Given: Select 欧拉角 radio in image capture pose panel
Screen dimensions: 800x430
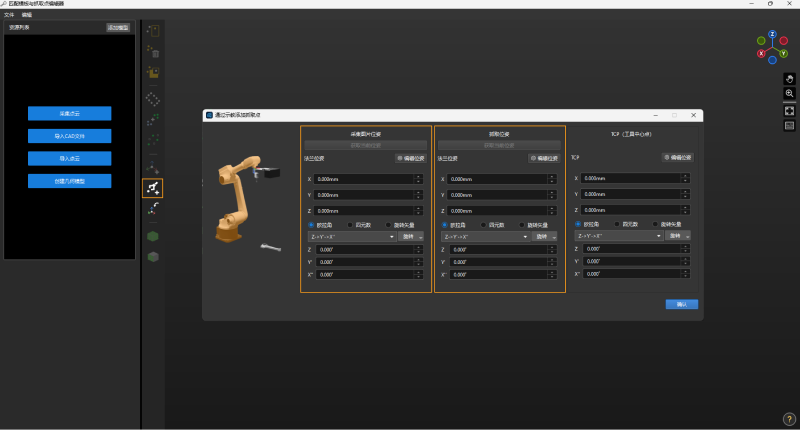Looking at the screenshot, I should point(311,225).
